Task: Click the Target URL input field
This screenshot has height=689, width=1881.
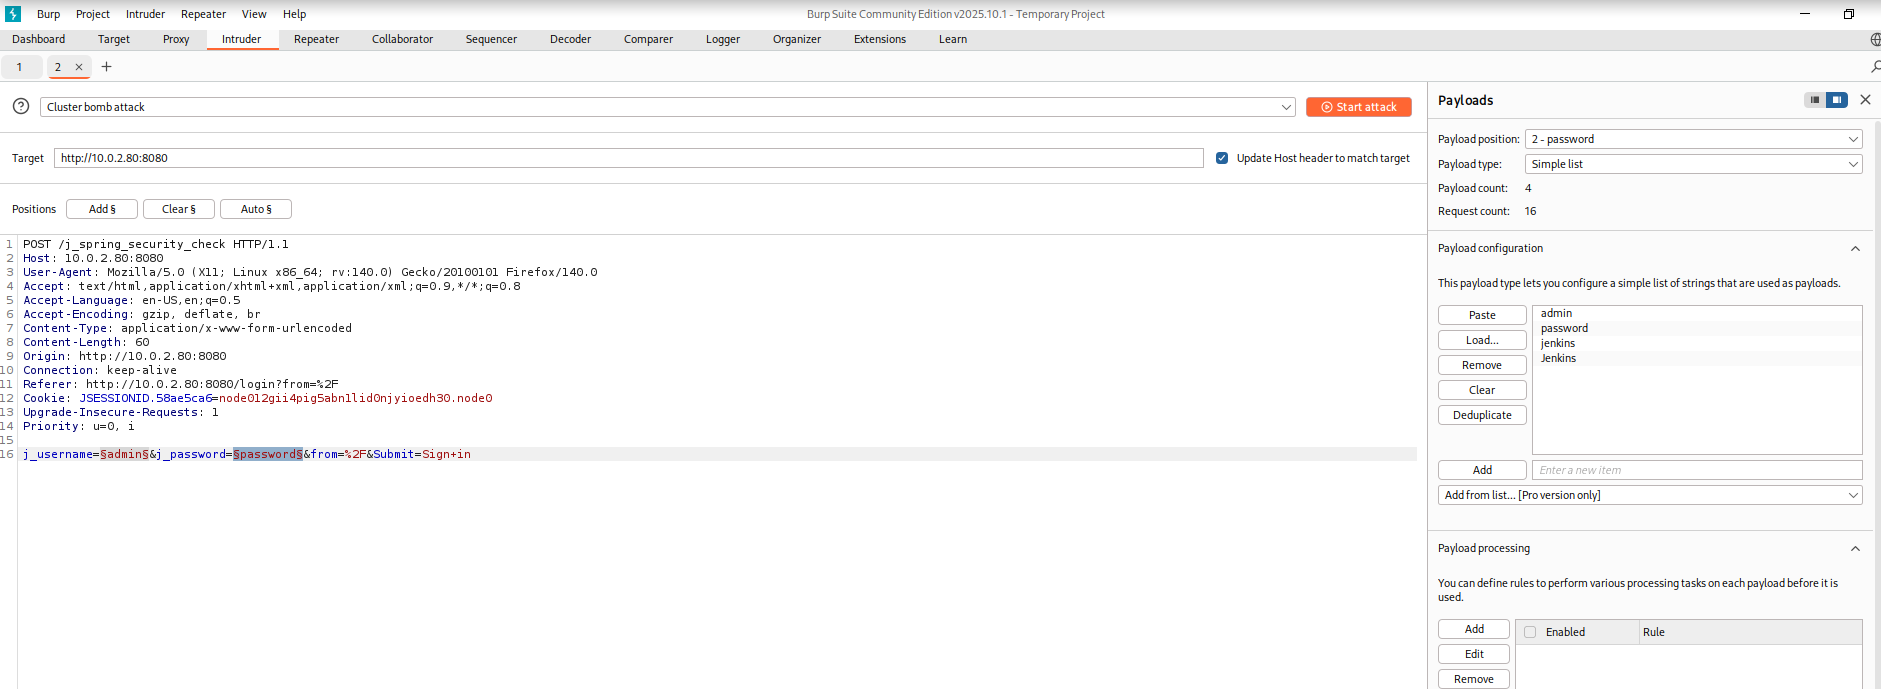Action: tap(629, 158)
